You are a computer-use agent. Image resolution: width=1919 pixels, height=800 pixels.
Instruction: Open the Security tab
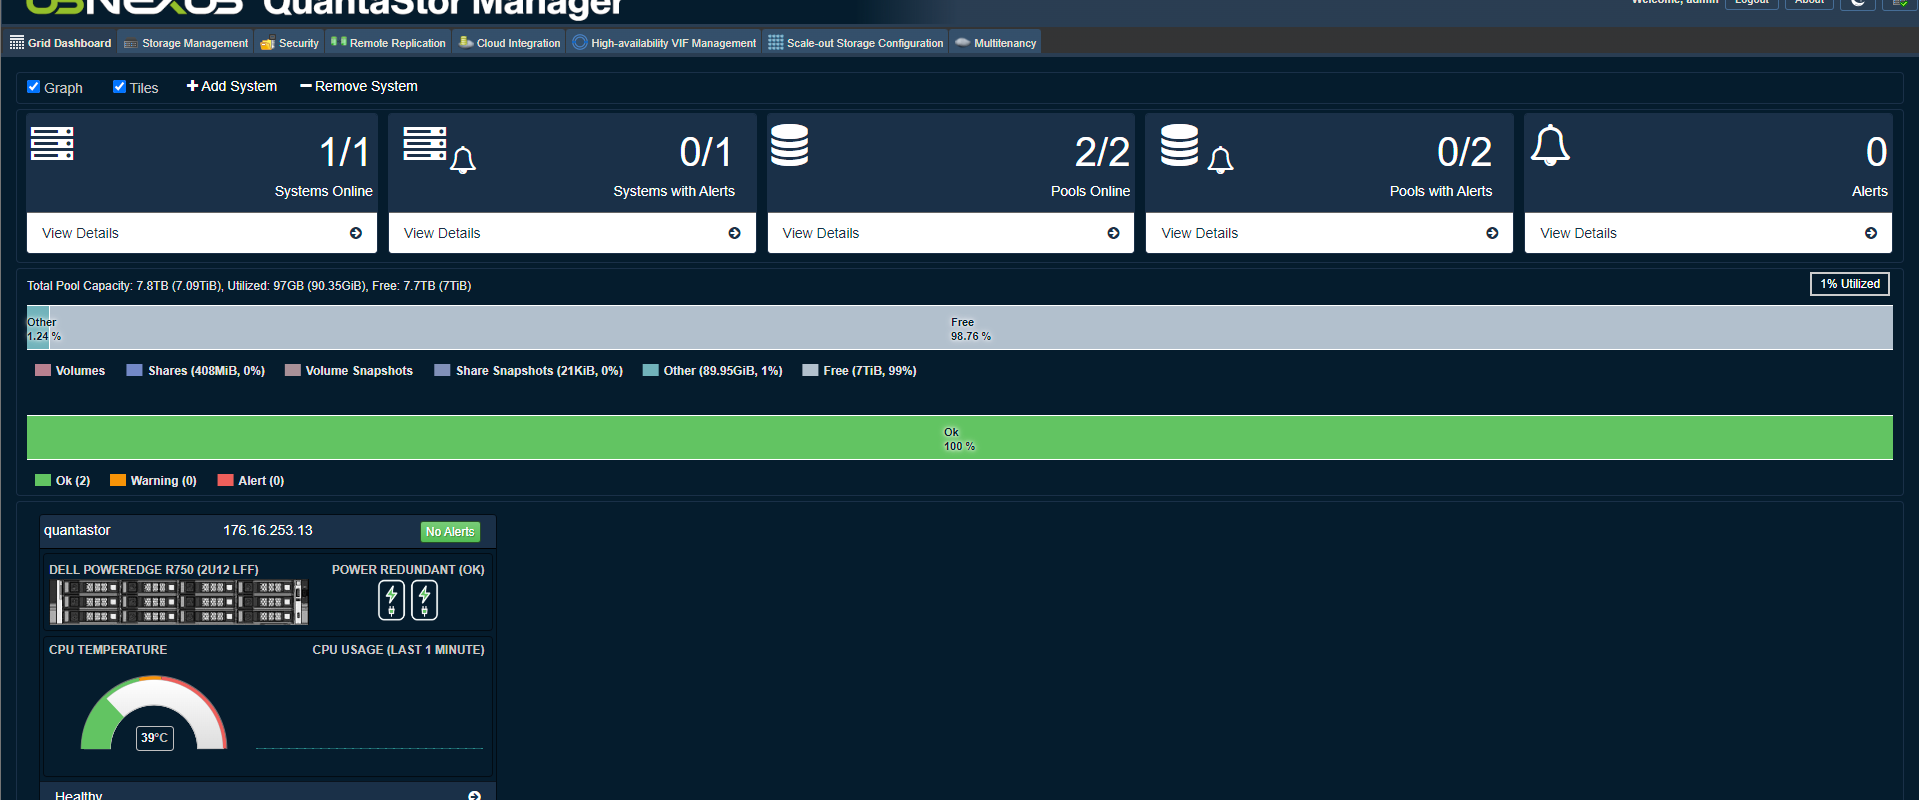point(290,43)
